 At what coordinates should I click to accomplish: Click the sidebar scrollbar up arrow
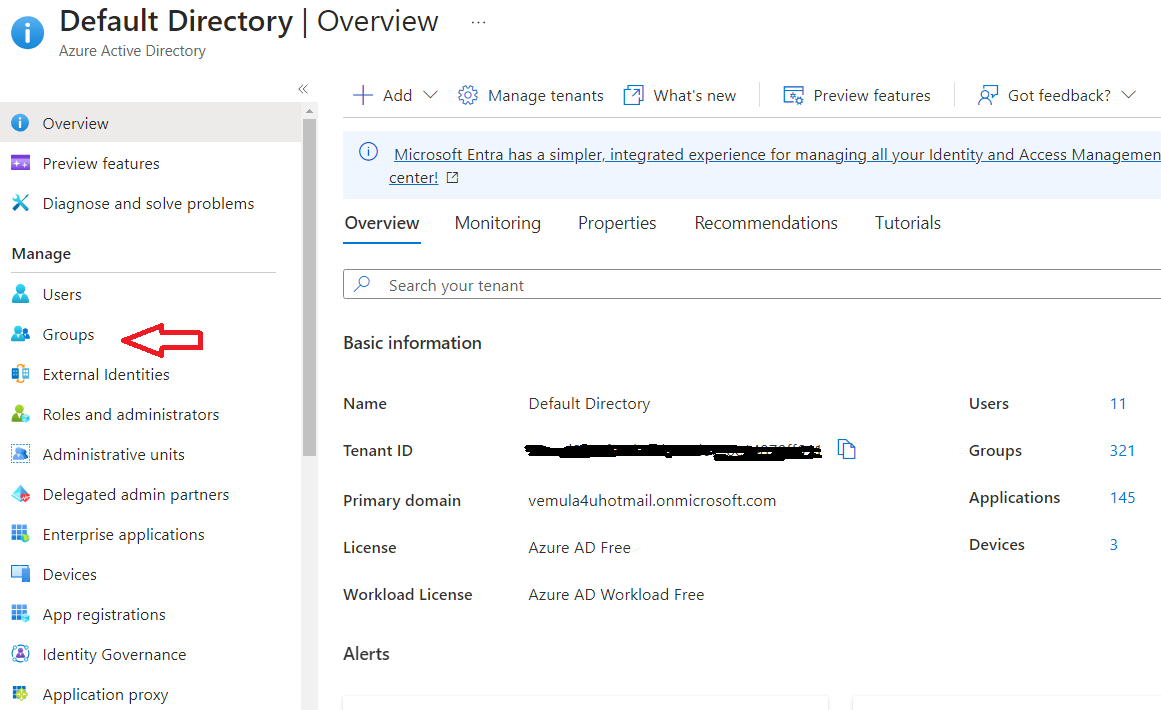coord(309,111)
